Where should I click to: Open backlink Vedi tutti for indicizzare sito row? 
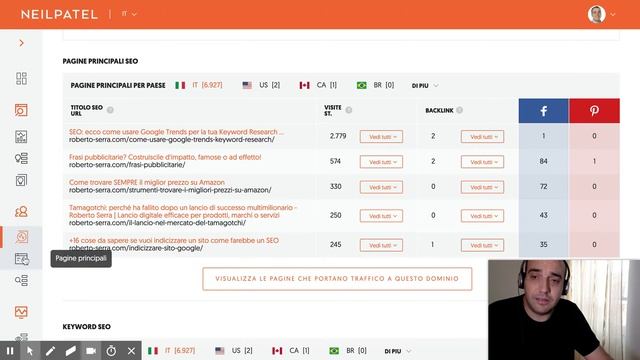pyautogui.click(x=482, y=245)
